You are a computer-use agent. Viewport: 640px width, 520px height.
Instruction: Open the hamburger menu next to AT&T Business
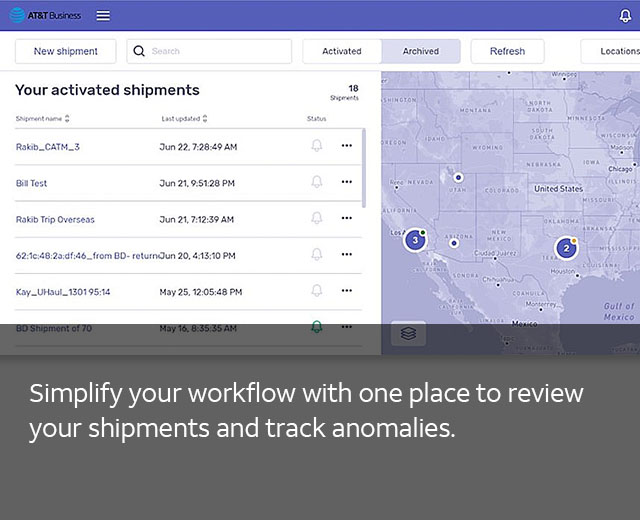(103, 16)
